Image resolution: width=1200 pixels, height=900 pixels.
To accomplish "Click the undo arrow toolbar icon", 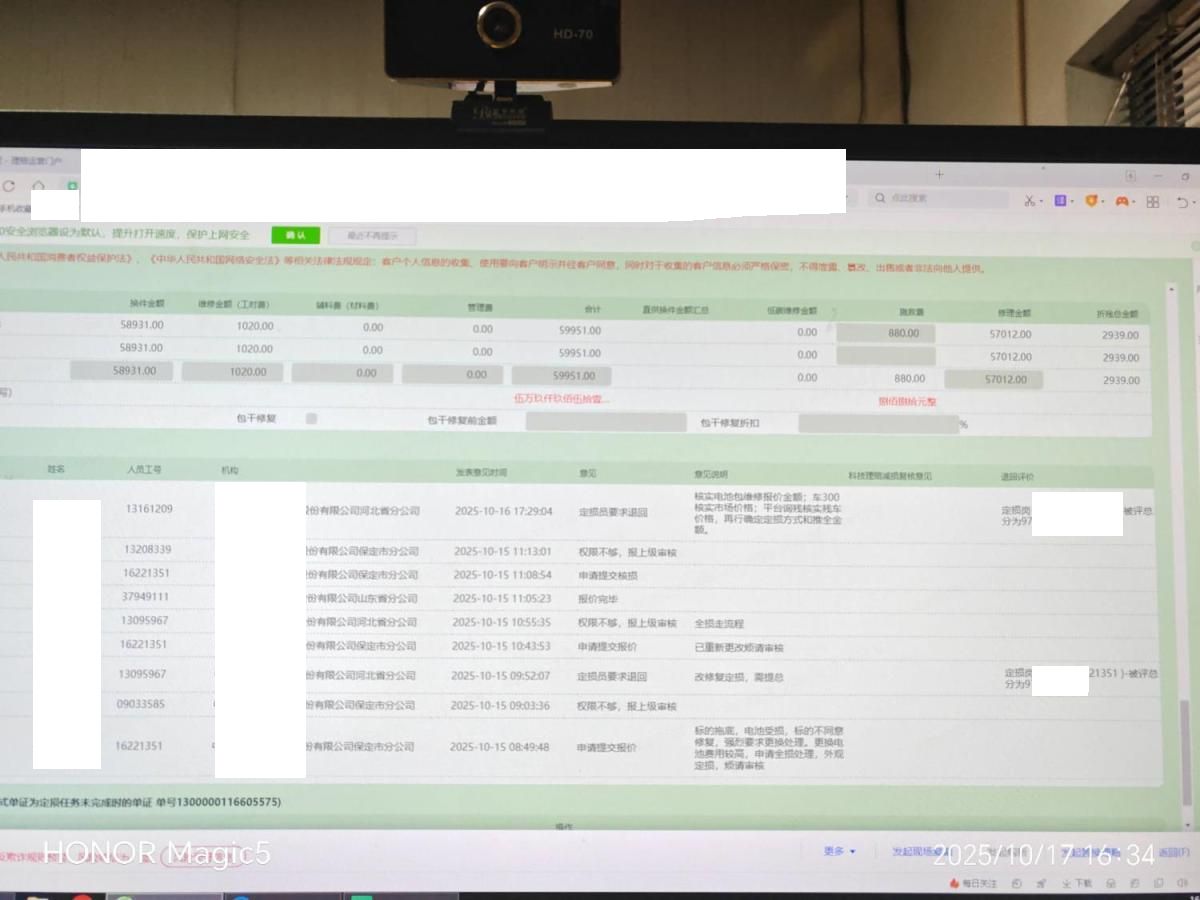I will (x=1182, y=202).
